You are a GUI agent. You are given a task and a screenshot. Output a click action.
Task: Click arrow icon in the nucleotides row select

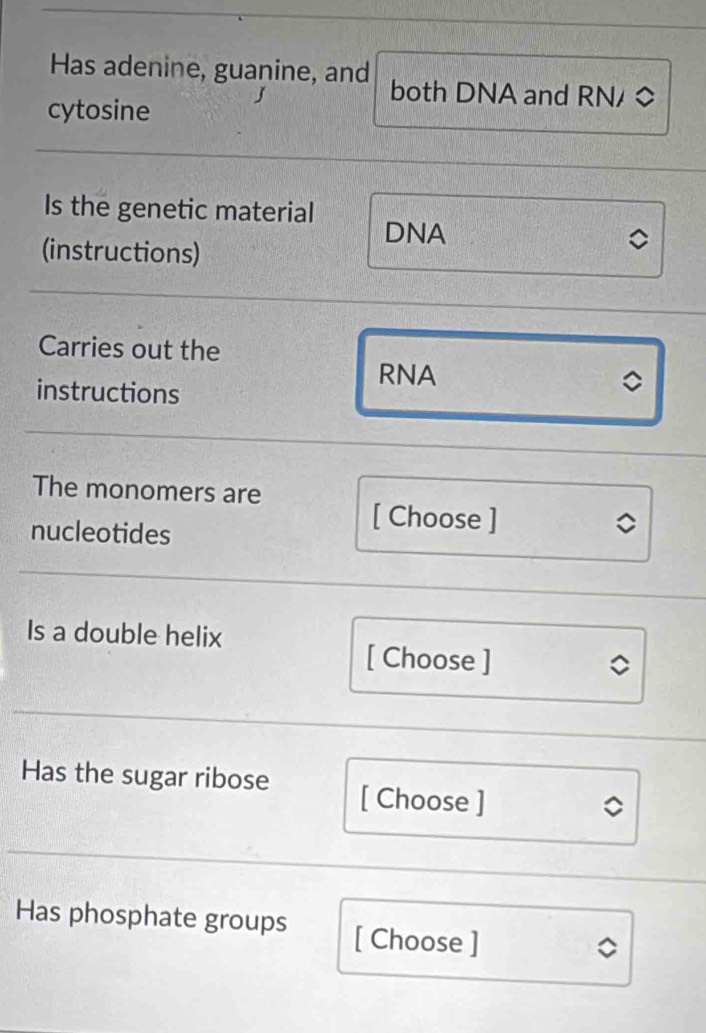coord(624,523)
